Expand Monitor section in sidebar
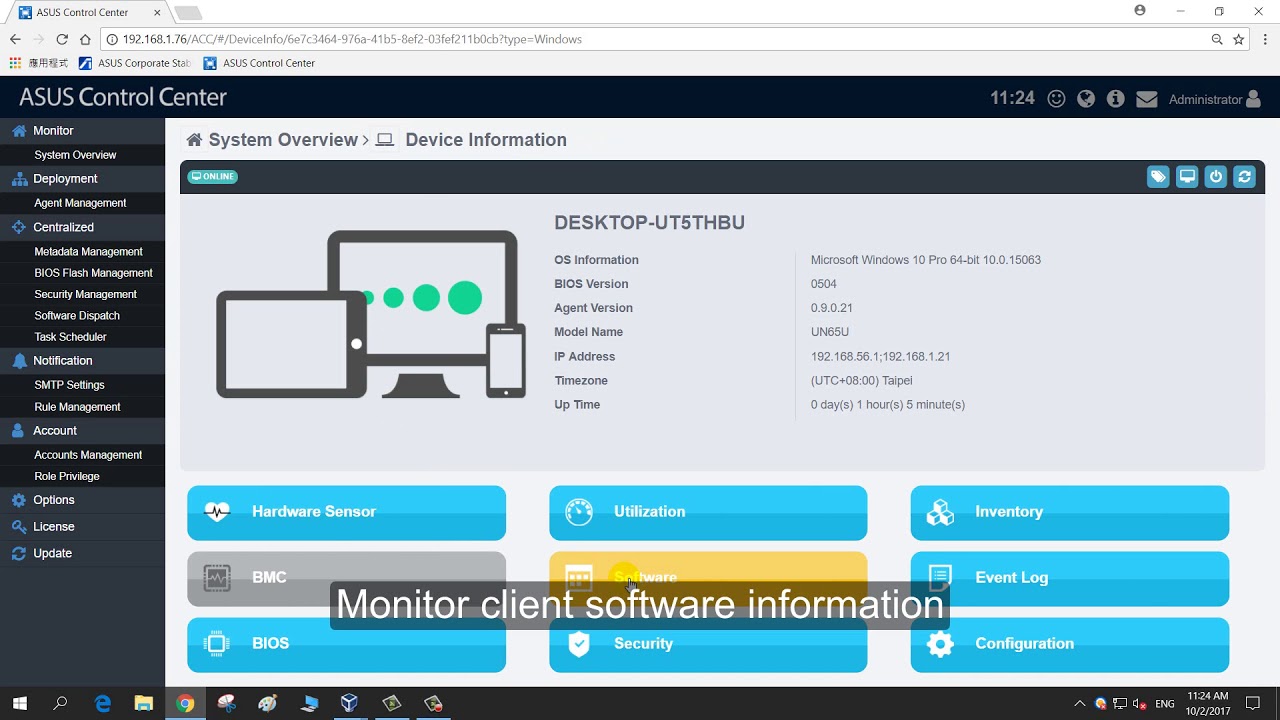 (x=82, y=131)
